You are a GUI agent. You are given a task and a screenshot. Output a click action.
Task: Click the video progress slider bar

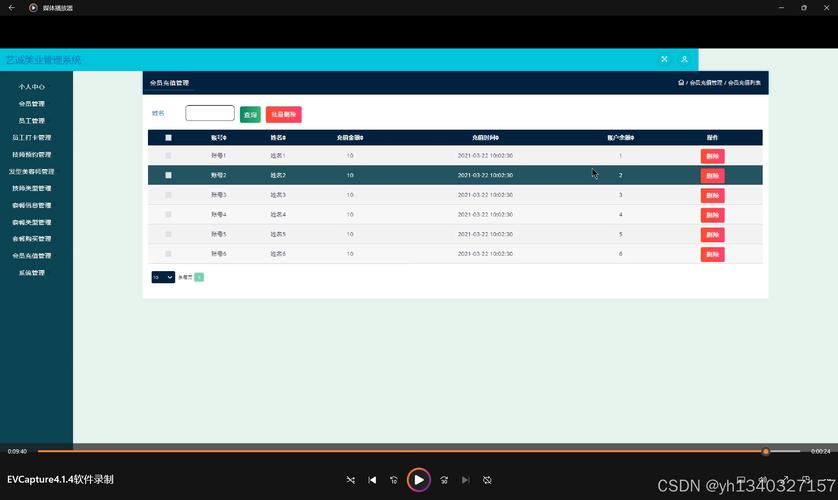point(400,451)
